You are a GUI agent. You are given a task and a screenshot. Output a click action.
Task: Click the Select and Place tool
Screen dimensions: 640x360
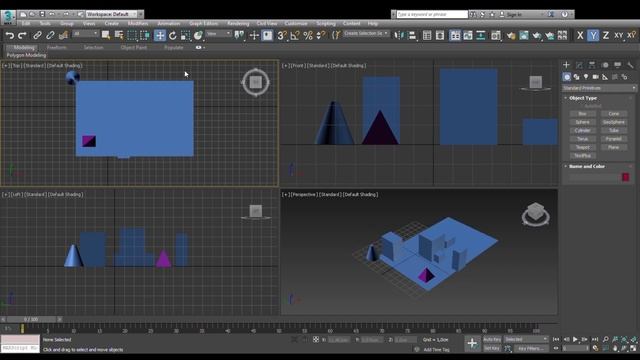(x=198, y=36)
